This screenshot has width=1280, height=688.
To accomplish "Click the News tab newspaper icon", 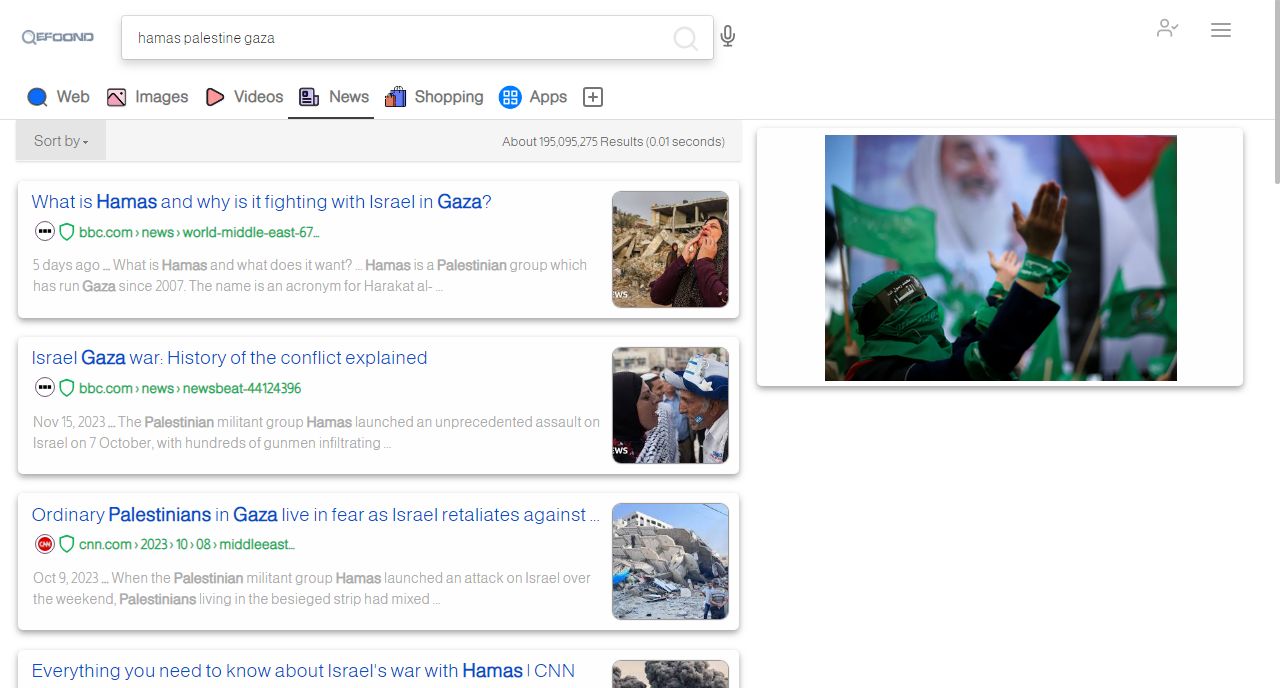I will [309, 97].
